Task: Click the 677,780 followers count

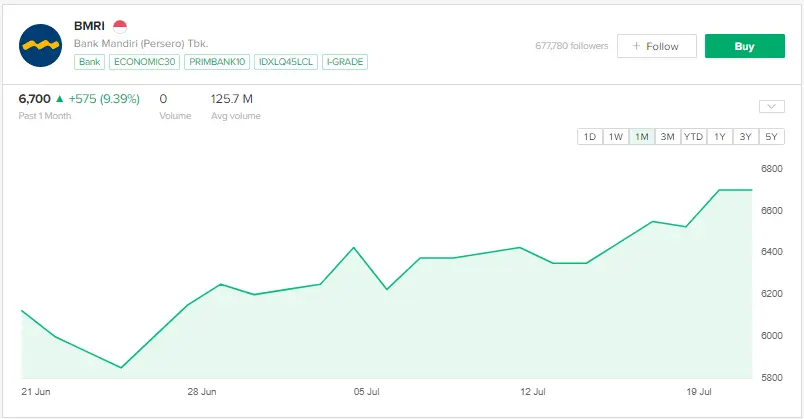Action: coord(571,46)
